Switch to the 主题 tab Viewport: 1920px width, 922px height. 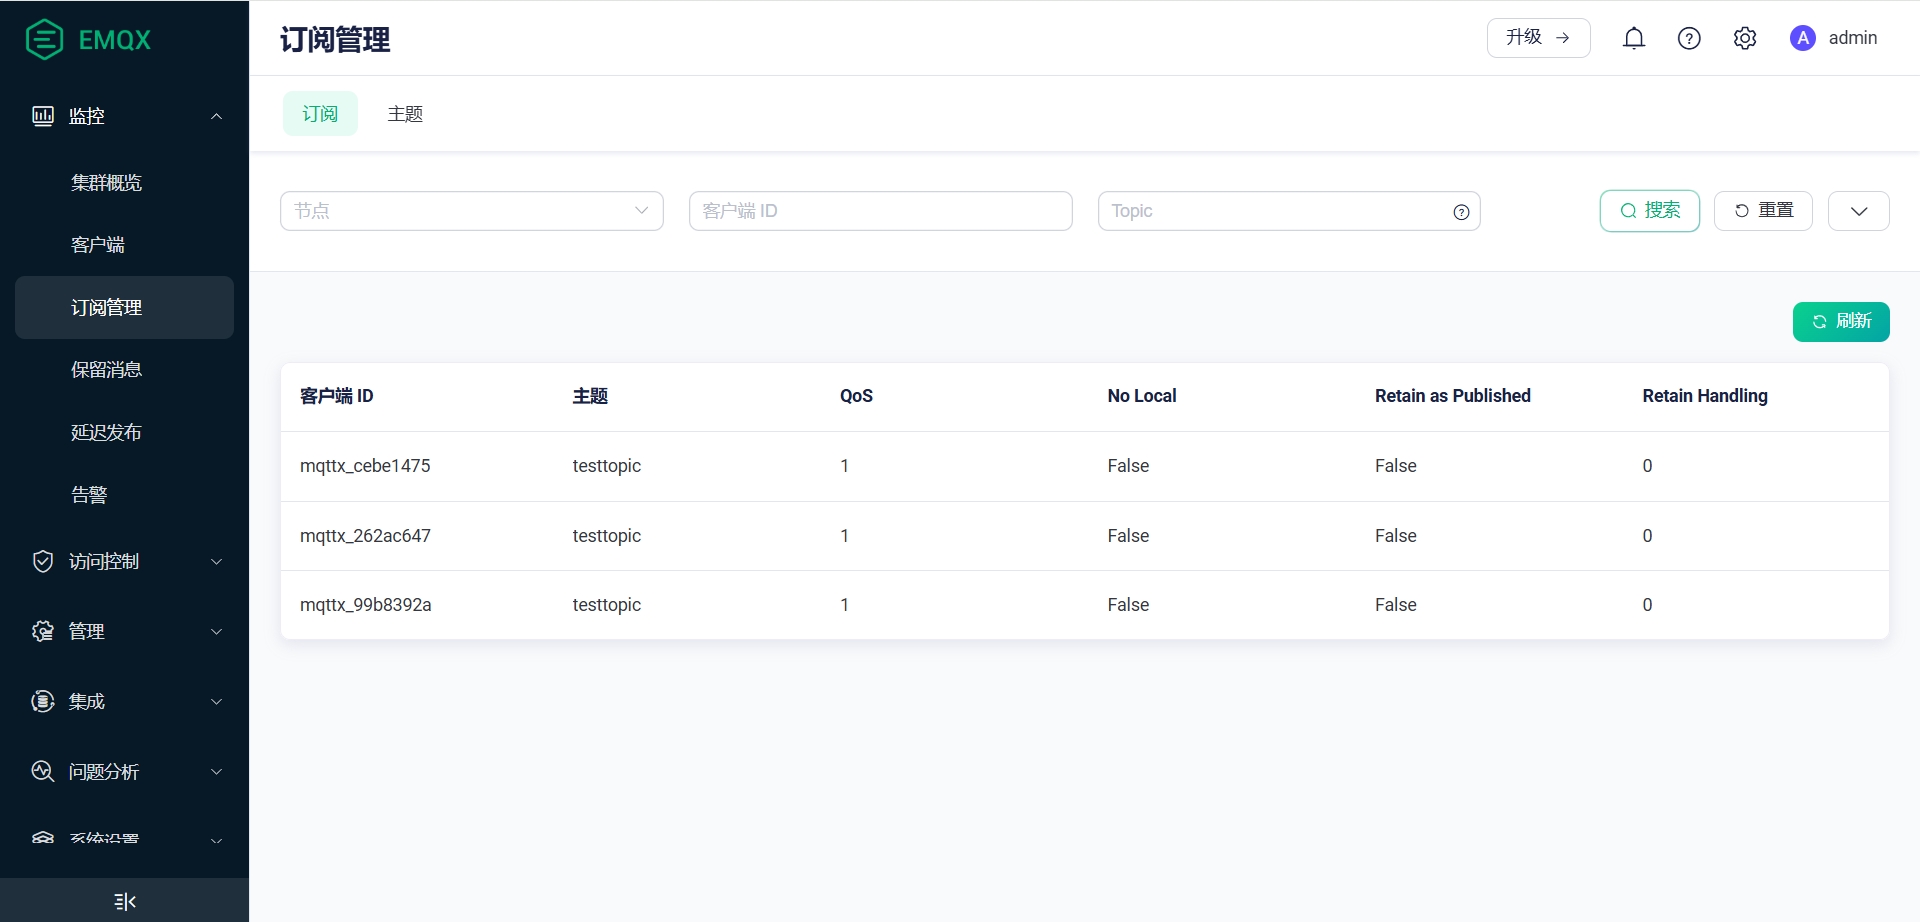[405, 114]
